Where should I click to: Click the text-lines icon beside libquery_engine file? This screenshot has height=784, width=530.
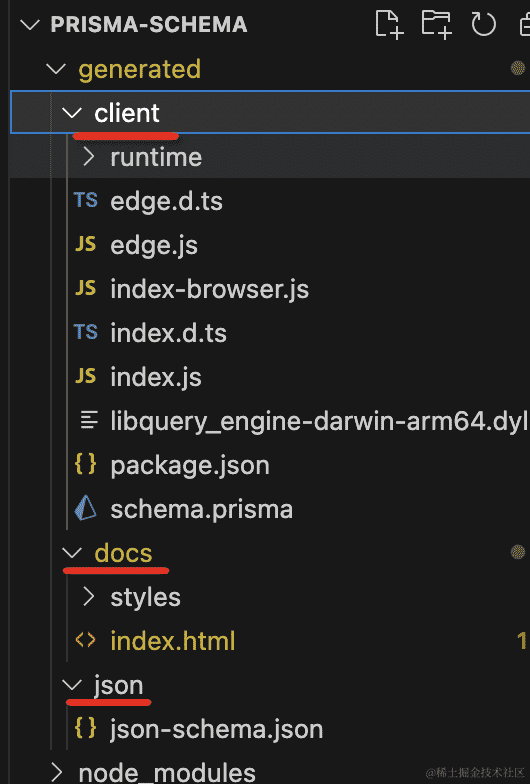point(88,420)
